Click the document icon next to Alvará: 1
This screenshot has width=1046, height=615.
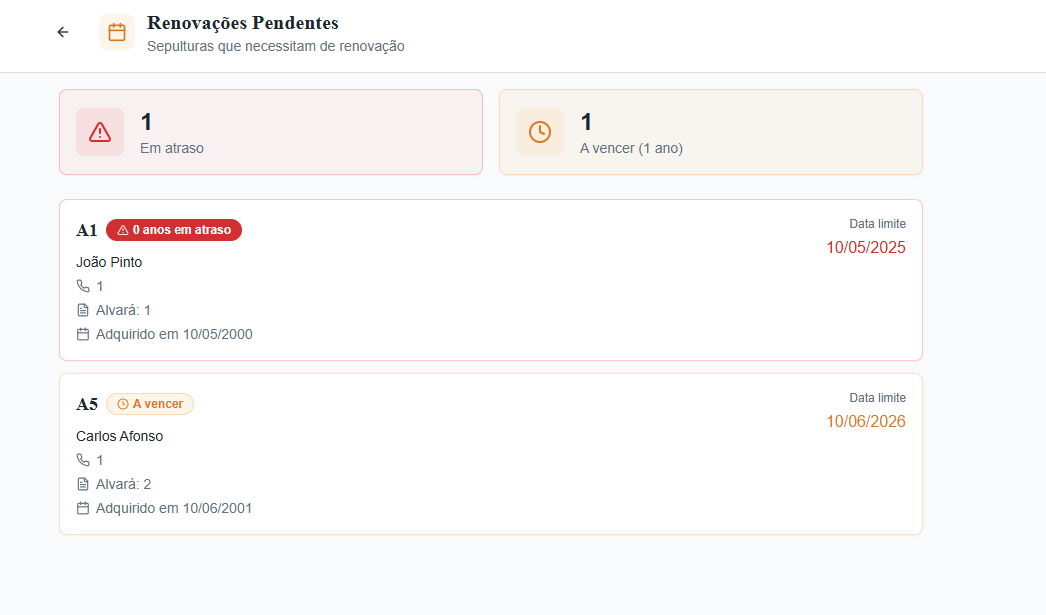83,310
